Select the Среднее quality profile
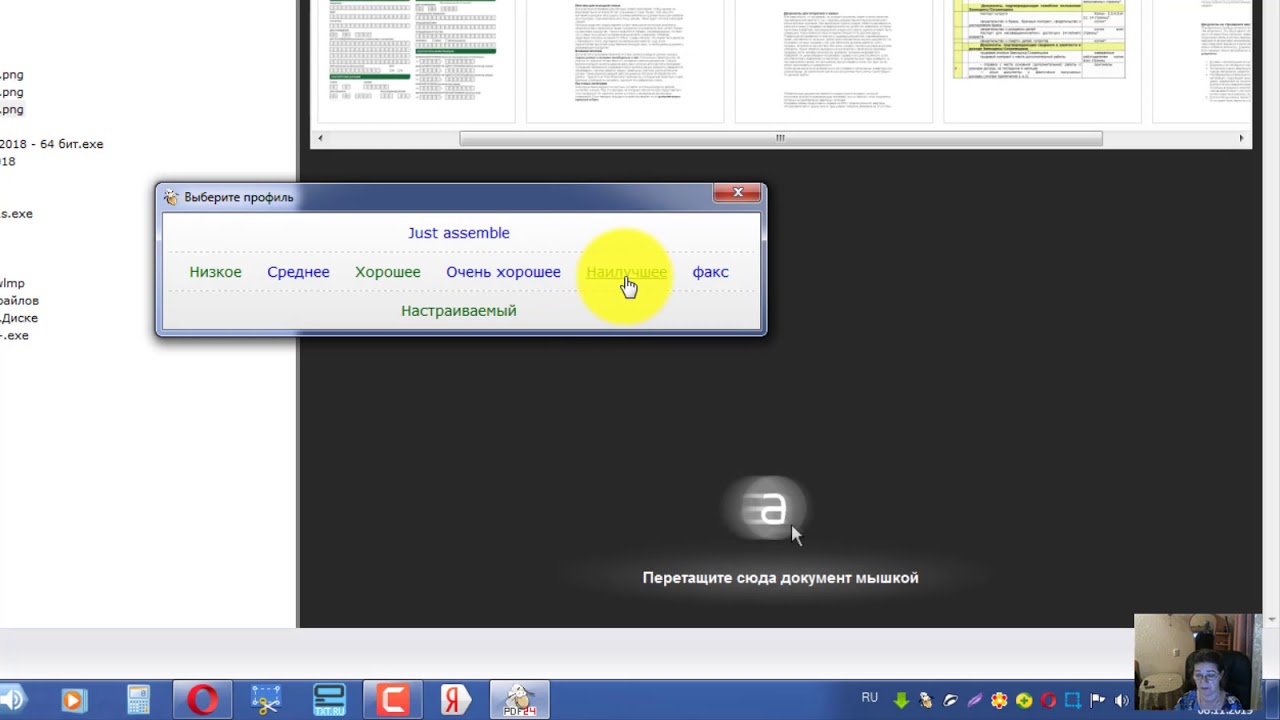Image resolution: width=1280 pixels, height=720 pixels. coord(298,272)
